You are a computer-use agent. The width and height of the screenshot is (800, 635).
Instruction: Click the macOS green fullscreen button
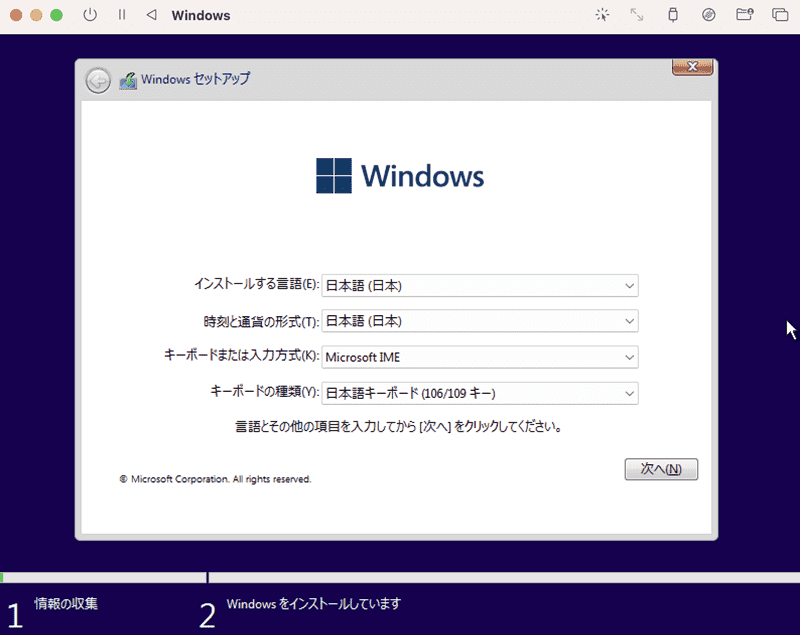pyautogui.click(x=57, y=15)
